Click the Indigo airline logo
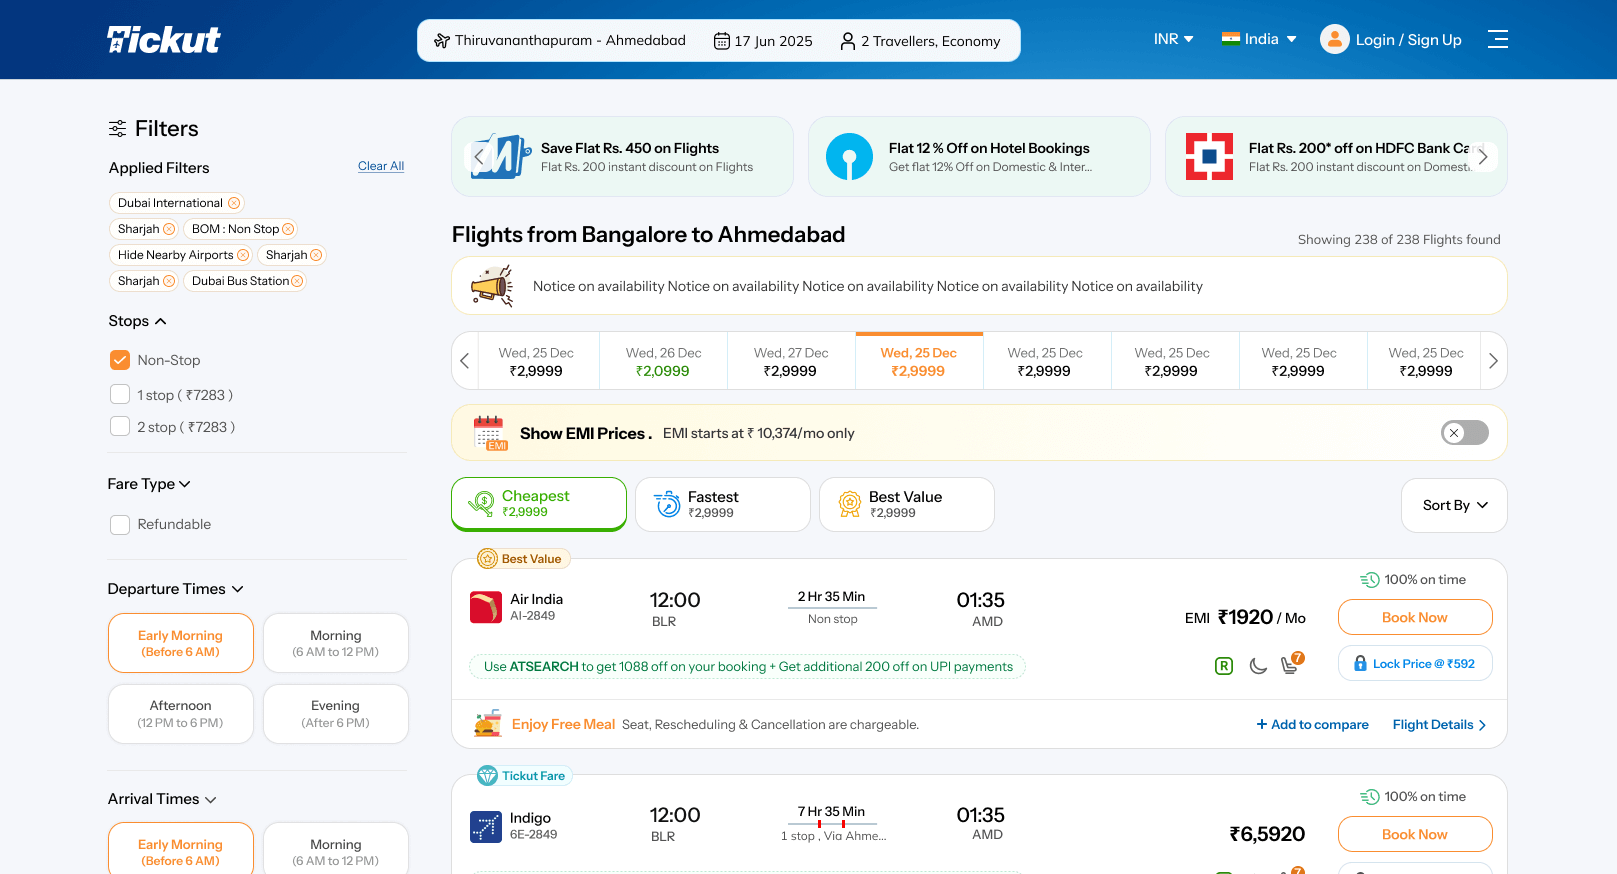This screenshot has width=1617, height=874. (x=486, y=827)
